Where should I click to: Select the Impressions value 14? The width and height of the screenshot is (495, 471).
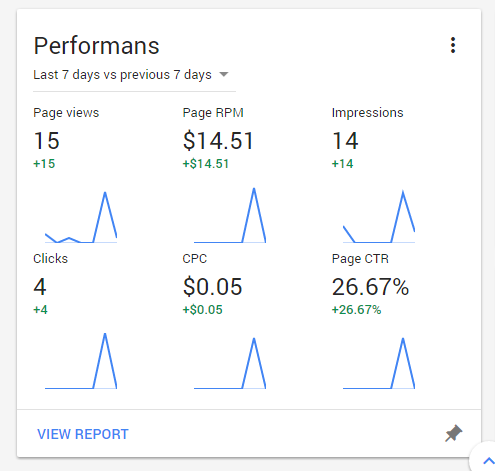pyautogui.click(x=345, y=141)
